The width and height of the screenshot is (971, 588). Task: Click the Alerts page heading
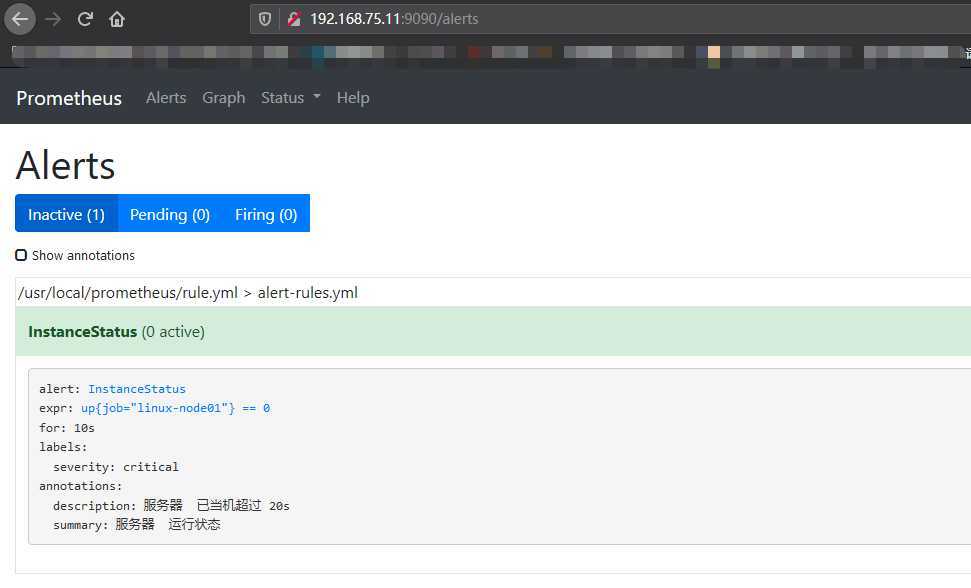pyautogui.click(x=65, y=165)
